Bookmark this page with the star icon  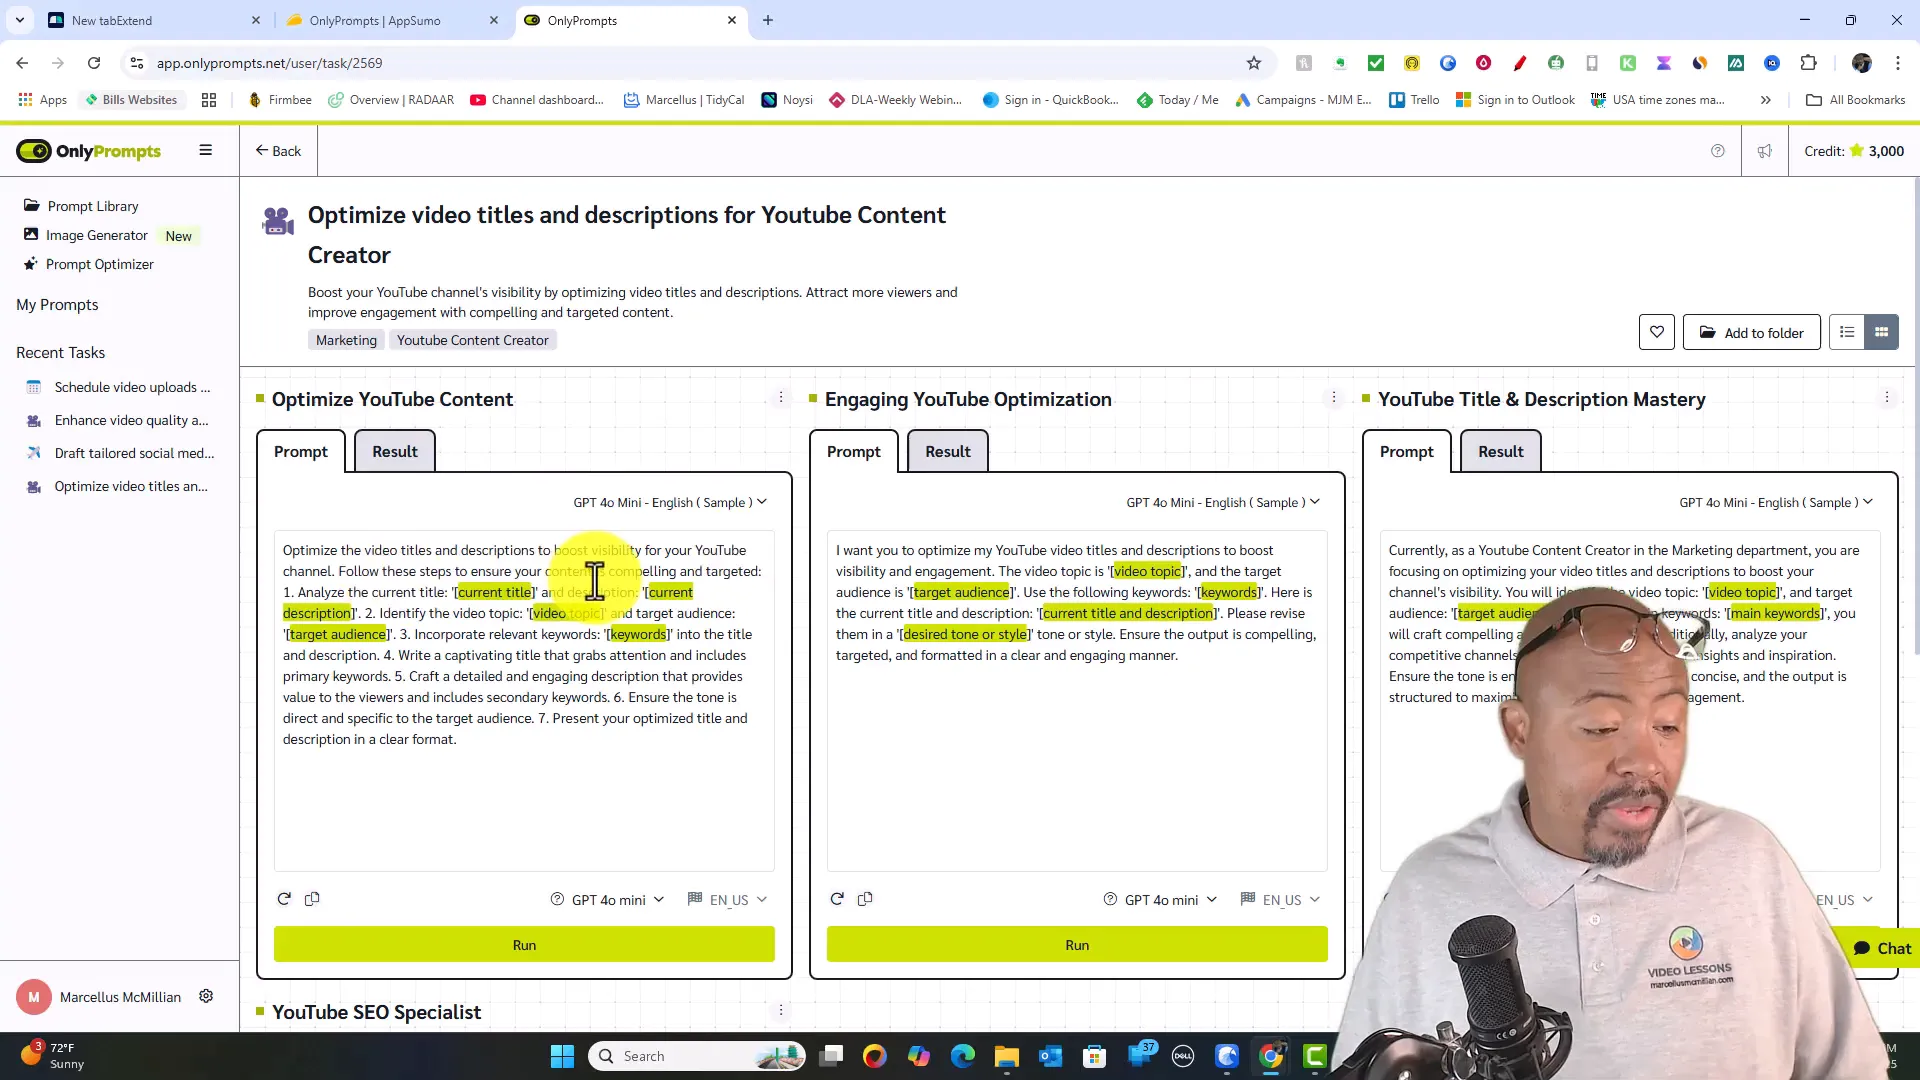[x=1254, y=63]
